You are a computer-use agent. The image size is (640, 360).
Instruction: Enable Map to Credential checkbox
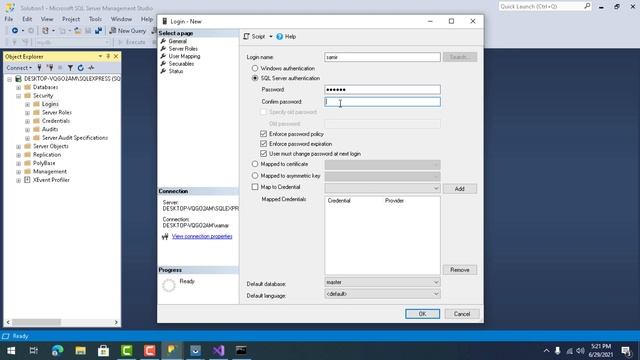click(x=255, y=187)
